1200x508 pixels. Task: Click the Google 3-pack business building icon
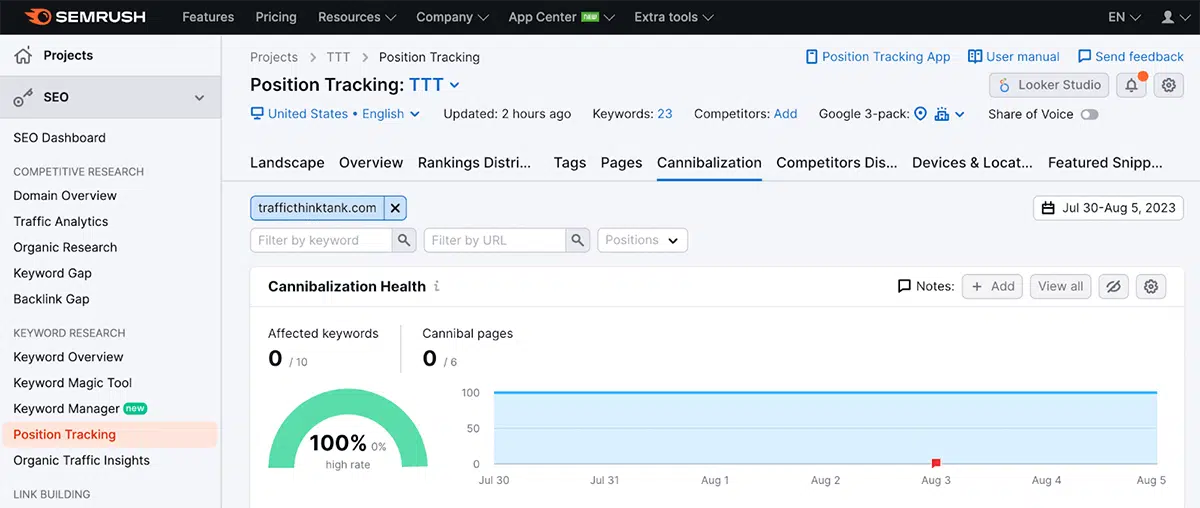coord(942,114)
